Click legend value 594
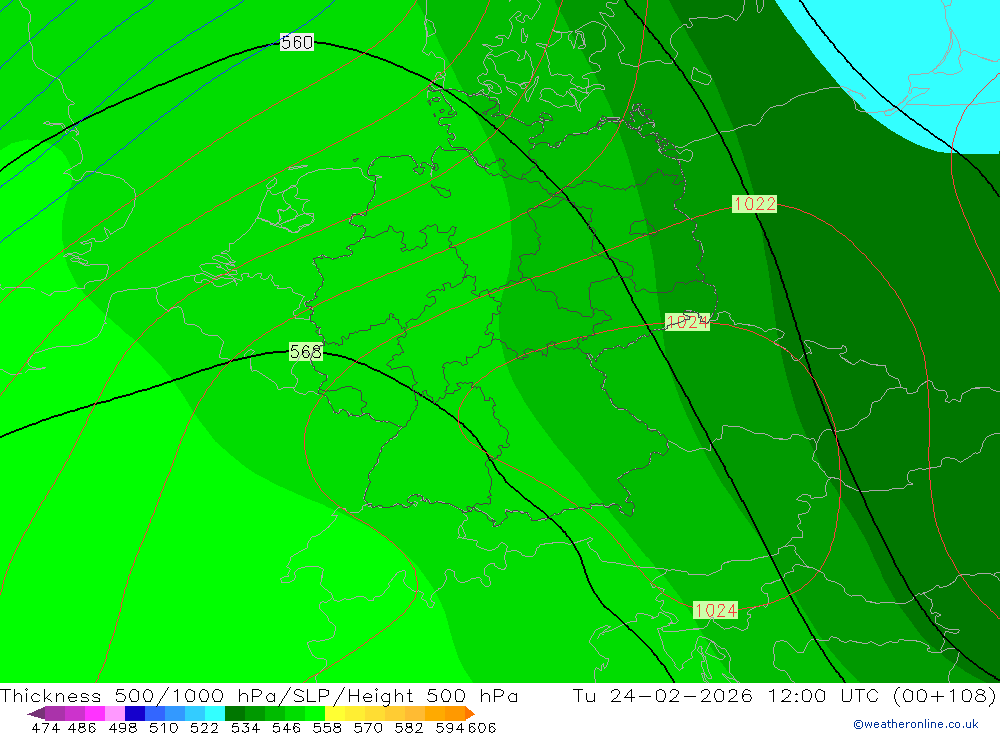 click(449, 727)
